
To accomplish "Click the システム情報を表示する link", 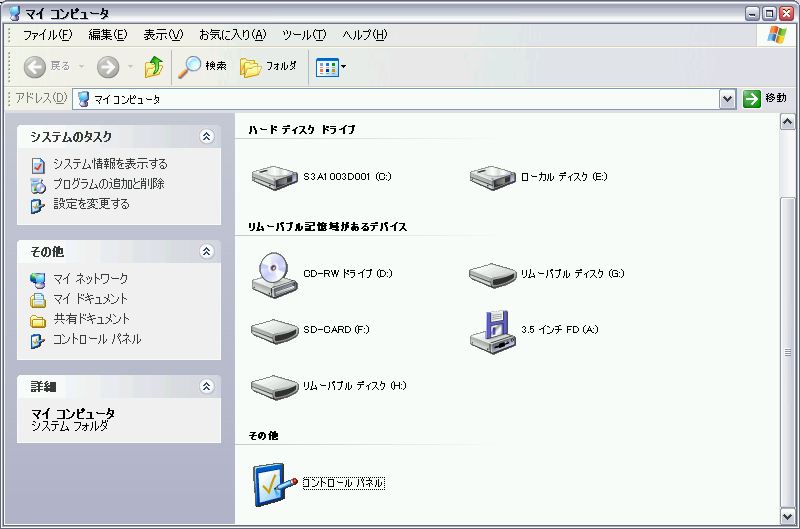I will click(110, 164).
